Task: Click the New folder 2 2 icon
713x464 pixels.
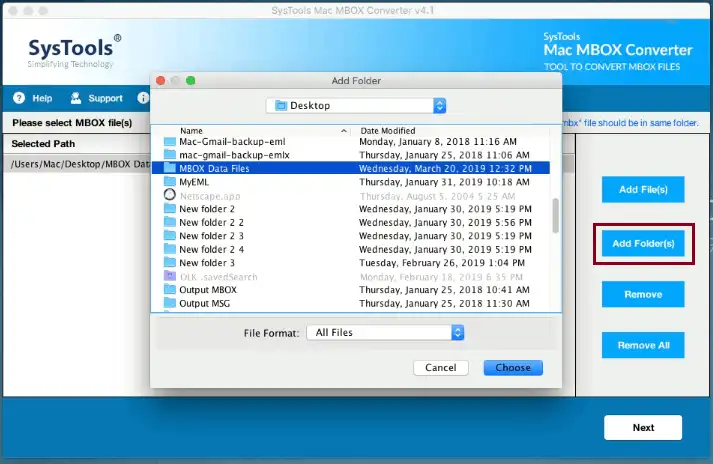Action: [x=170, y=222]
